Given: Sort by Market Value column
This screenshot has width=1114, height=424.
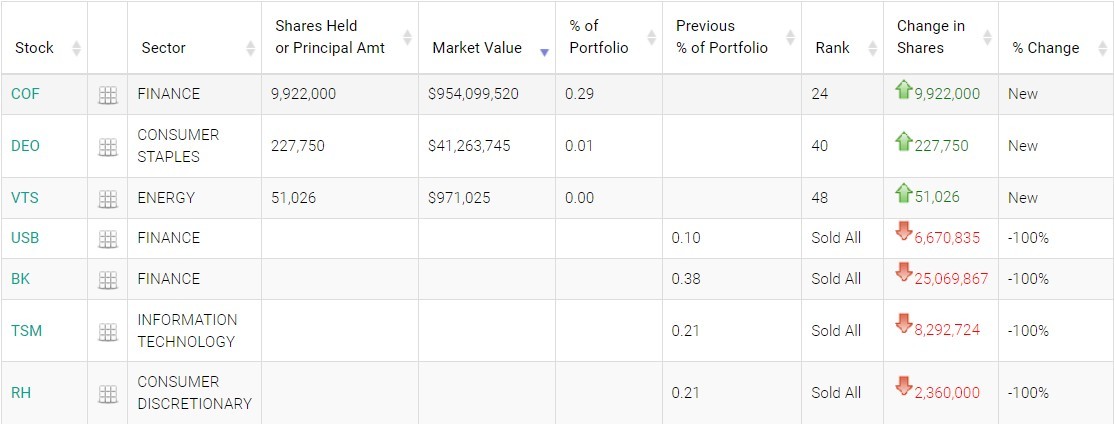Looking at the screenshot, I should (477, 48).
